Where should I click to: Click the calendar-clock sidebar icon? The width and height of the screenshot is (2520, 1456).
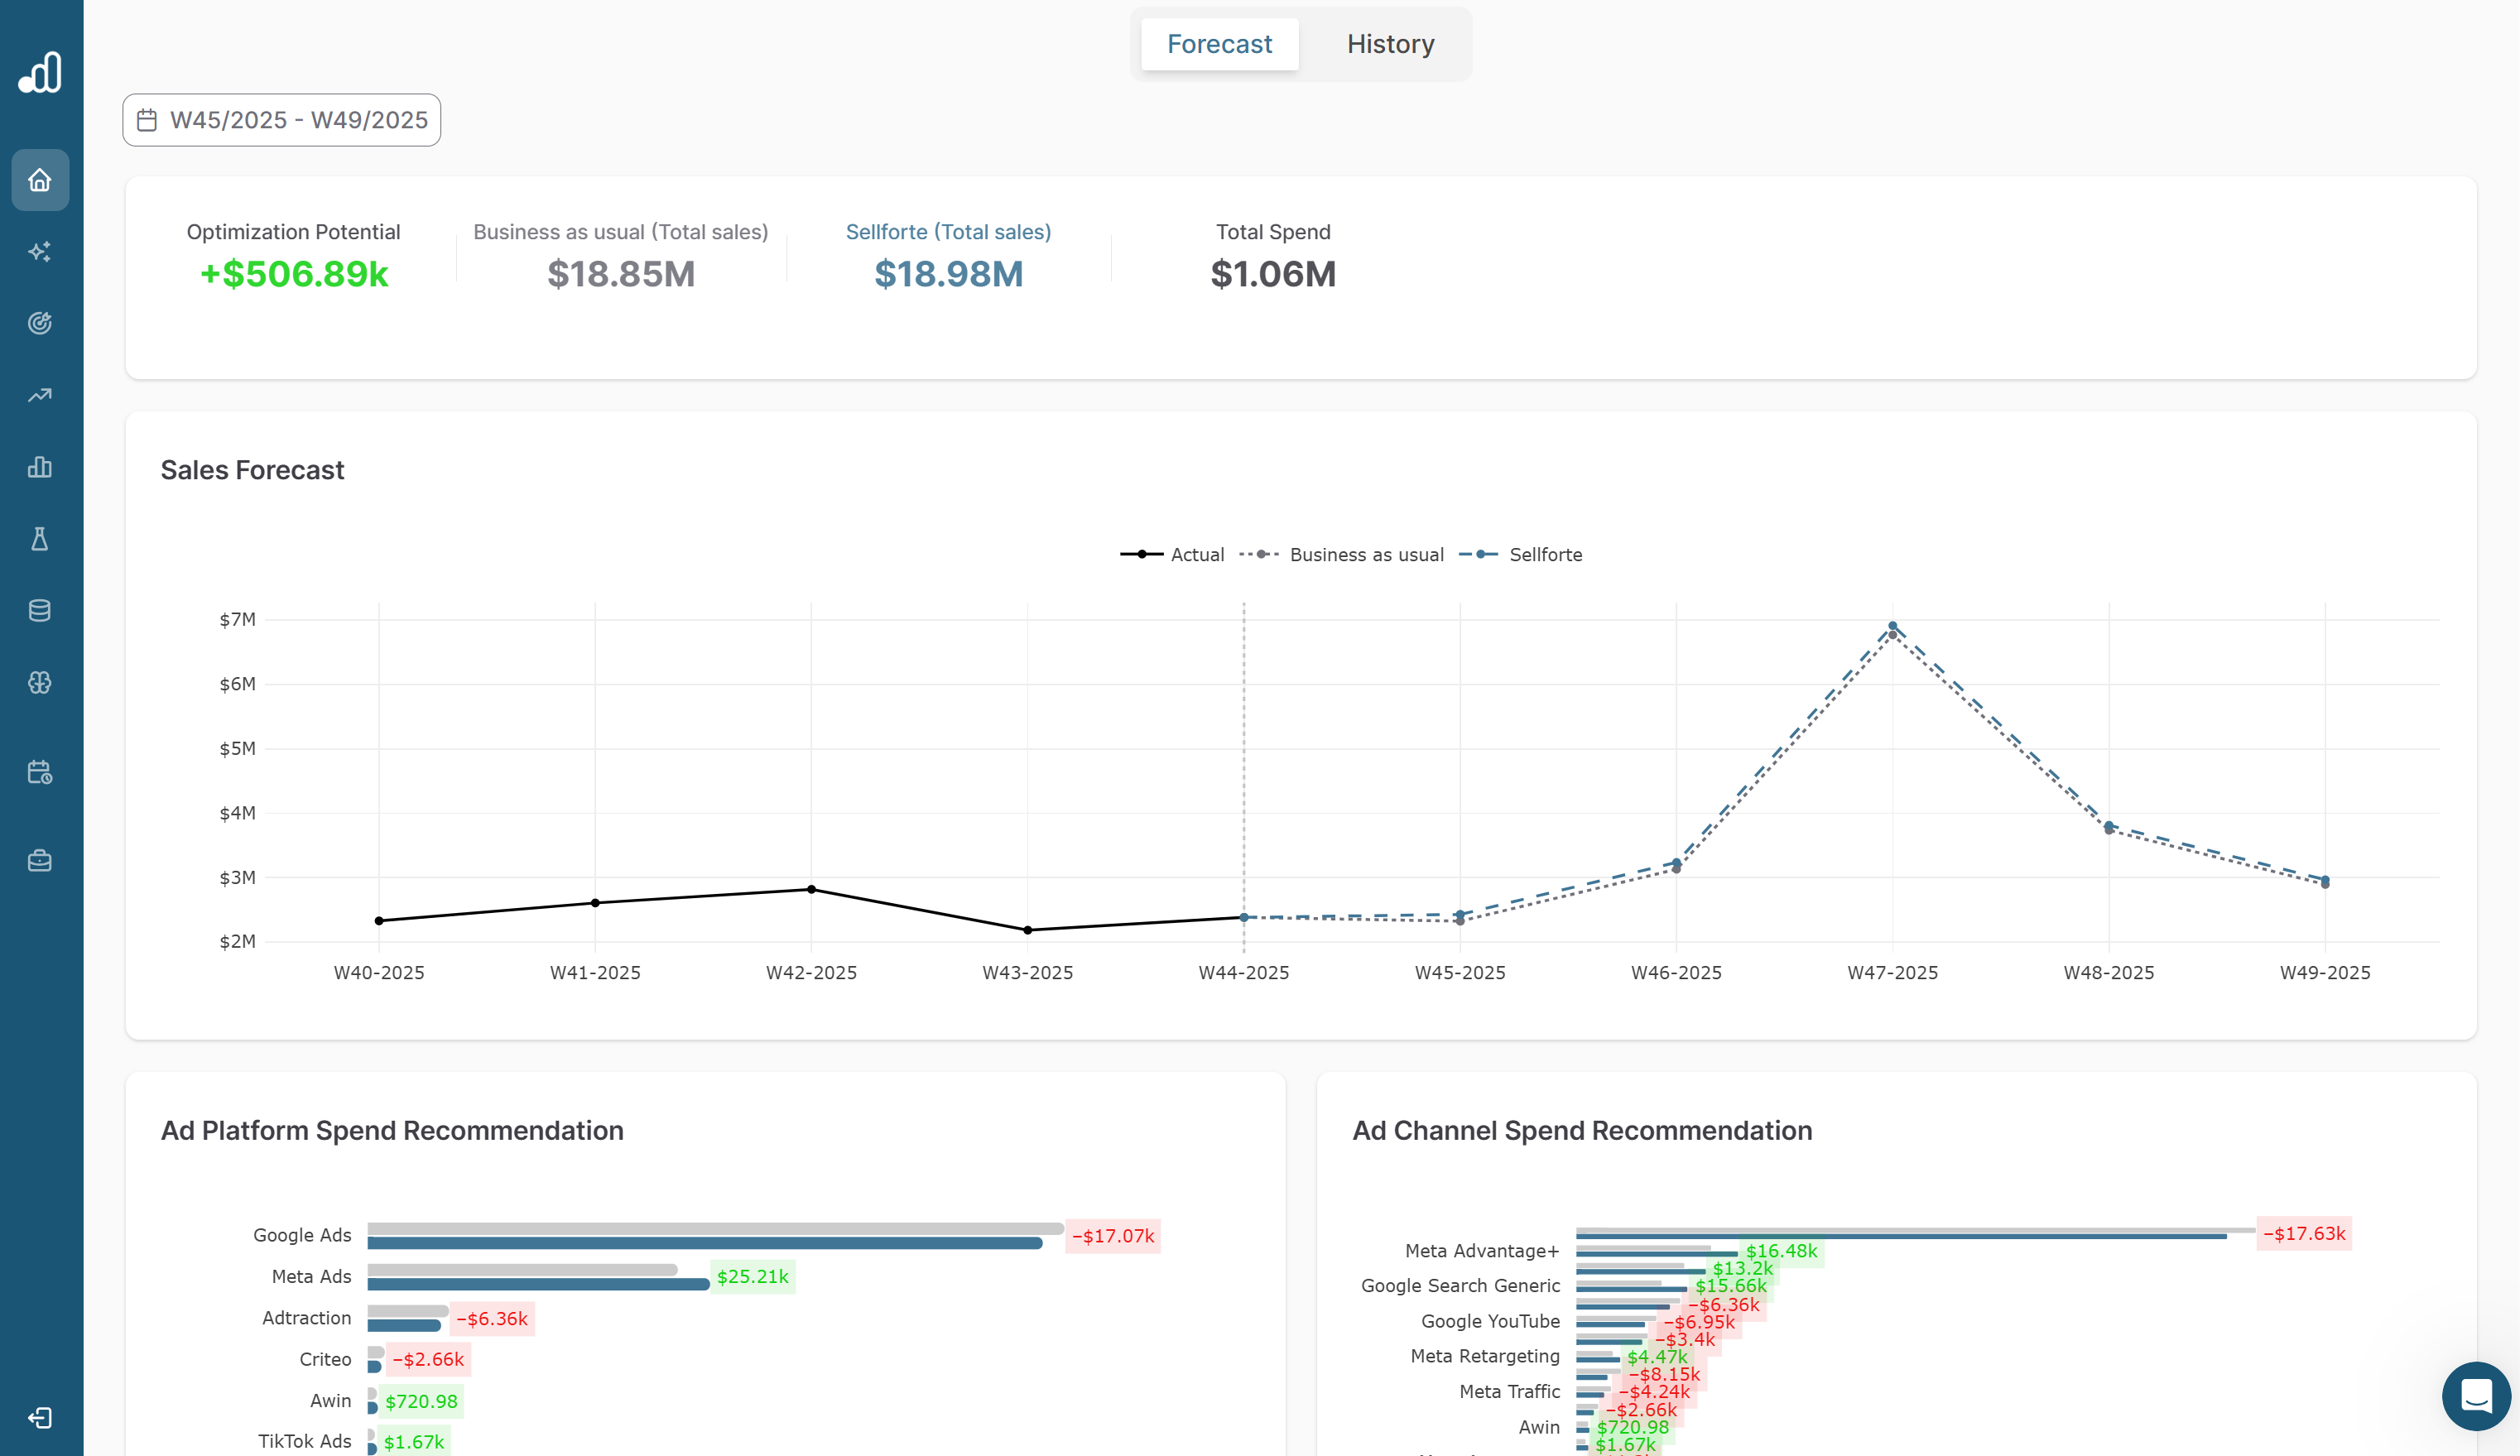[40, 772]
